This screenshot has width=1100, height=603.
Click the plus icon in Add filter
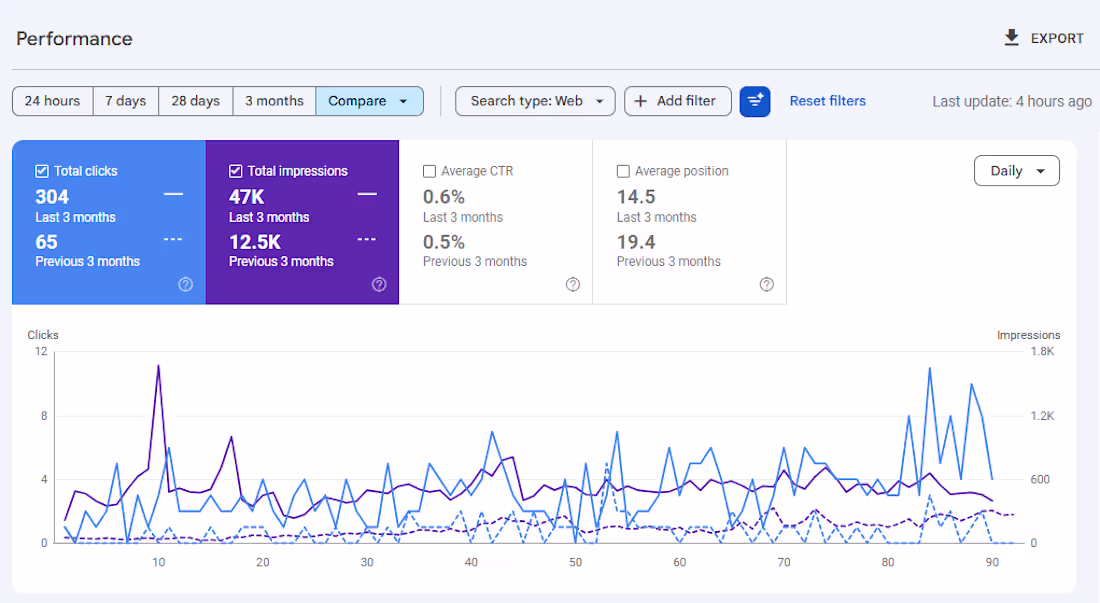(641, 101)
